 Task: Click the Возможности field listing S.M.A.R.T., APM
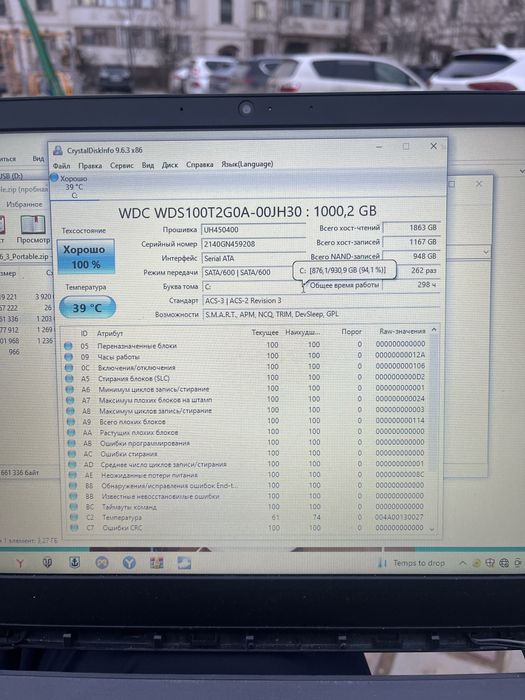pos(321,314)
